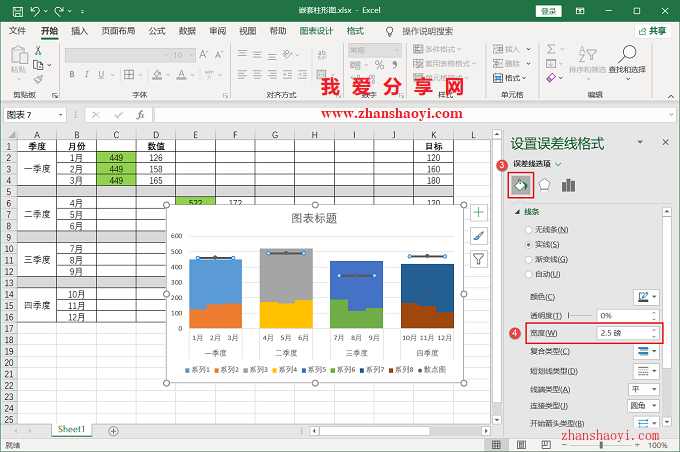Image resolution: width=680 pixels, height=452 pixels.
Task: Click cell containing 一季度
Action: [37, 169]
